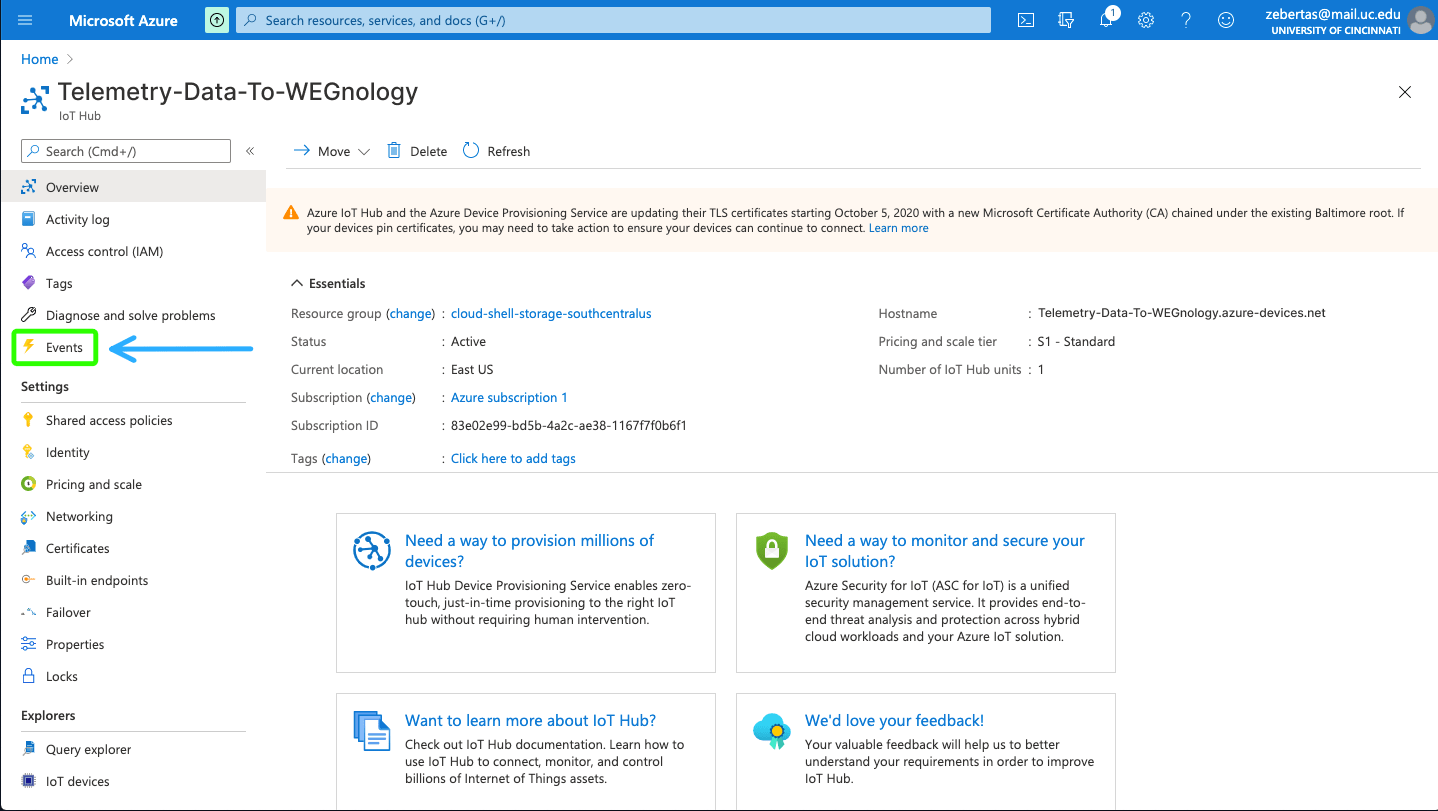Image resolution: width=1438 pixels, height=811 pixels.
Task: Collapse the left navigation with the chevron
Action: tap(249, 151)
